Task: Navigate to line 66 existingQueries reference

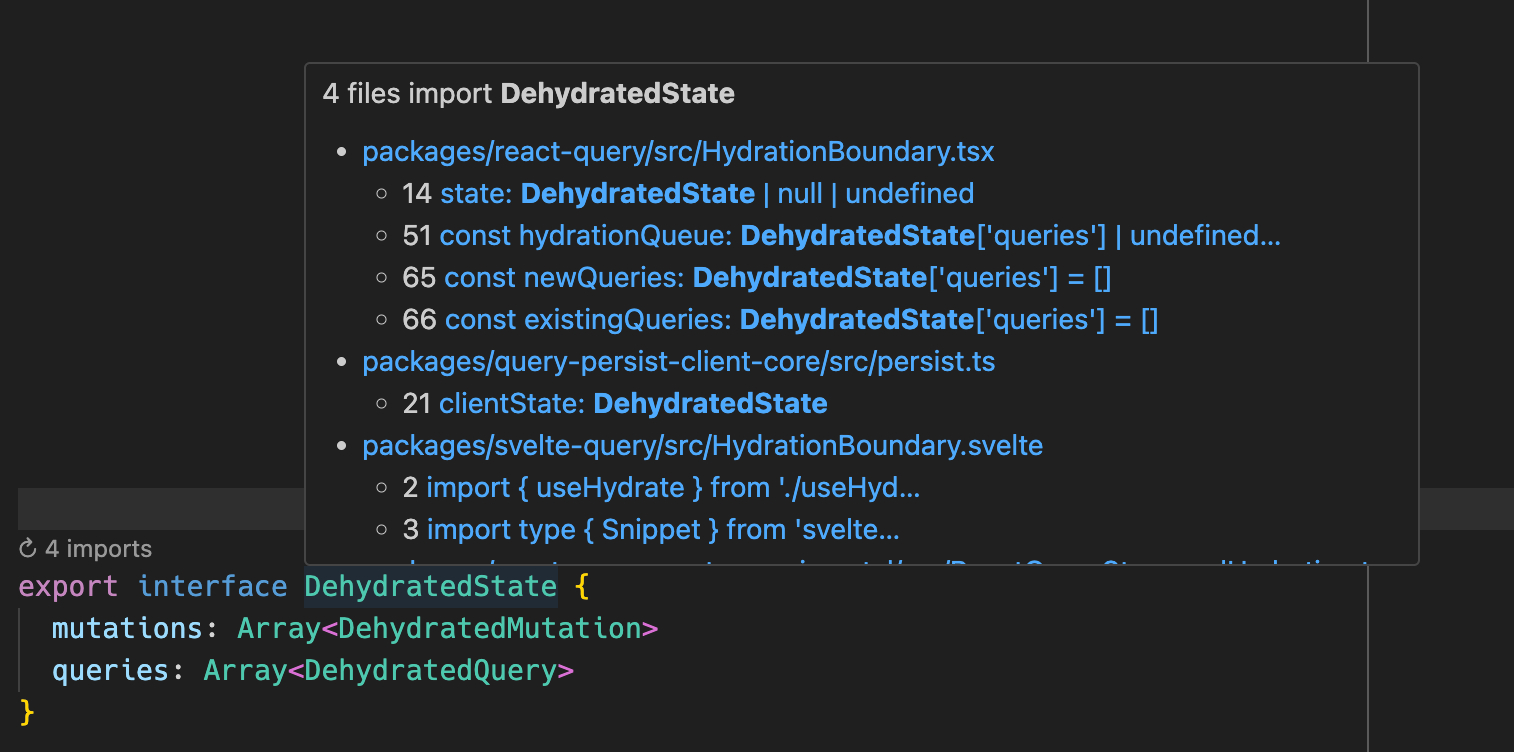Action: pyautogui.click(x=801, y=320)
